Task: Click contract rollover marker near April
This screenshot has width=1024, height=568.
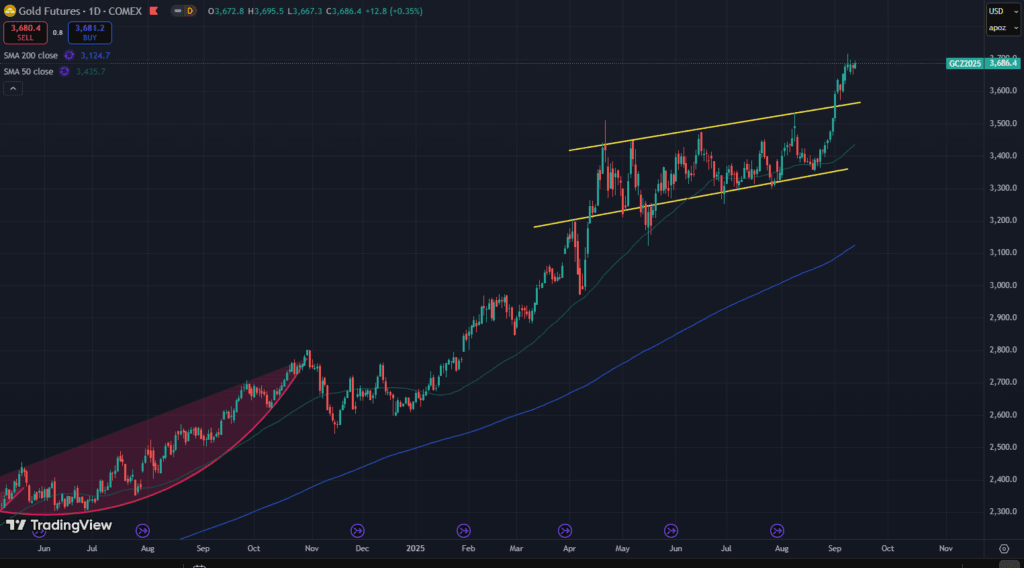Action: click(x=565, y=530)
